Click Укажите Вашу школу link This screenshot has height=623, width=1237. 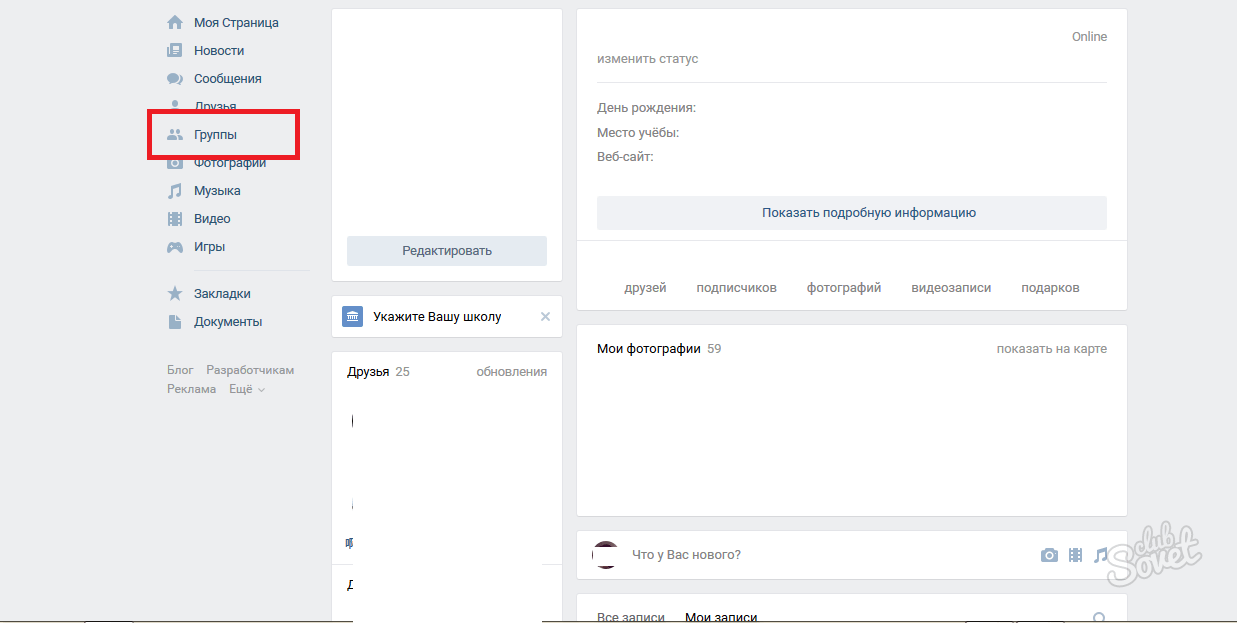[x=437, y=316]
